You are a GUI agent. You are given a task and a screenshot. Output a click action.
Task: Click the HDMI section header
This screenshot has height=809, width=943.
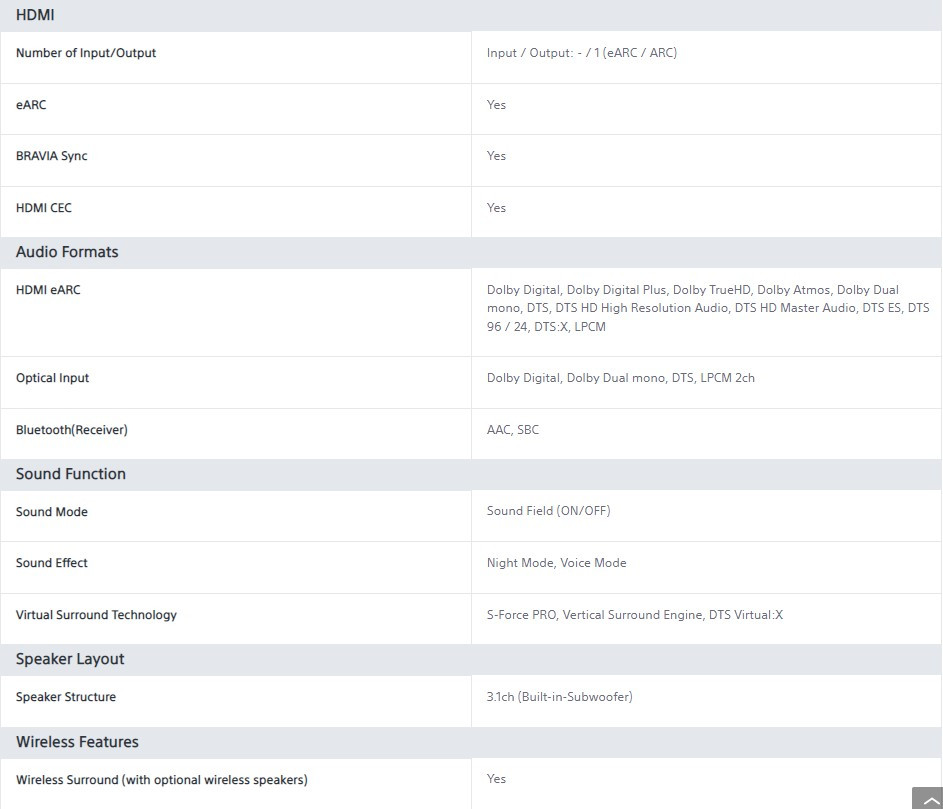pos(35,15)
